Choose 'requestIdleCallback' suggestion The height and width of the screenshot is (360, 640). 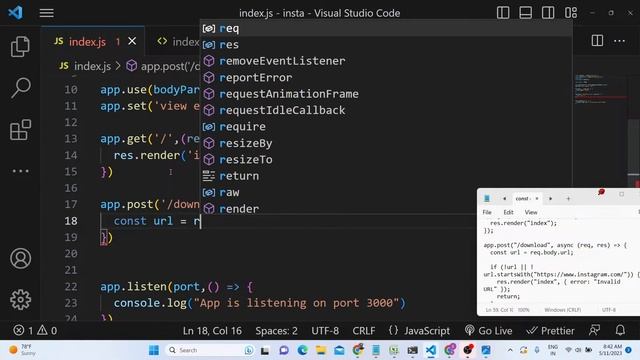click(x=385, y=110)
